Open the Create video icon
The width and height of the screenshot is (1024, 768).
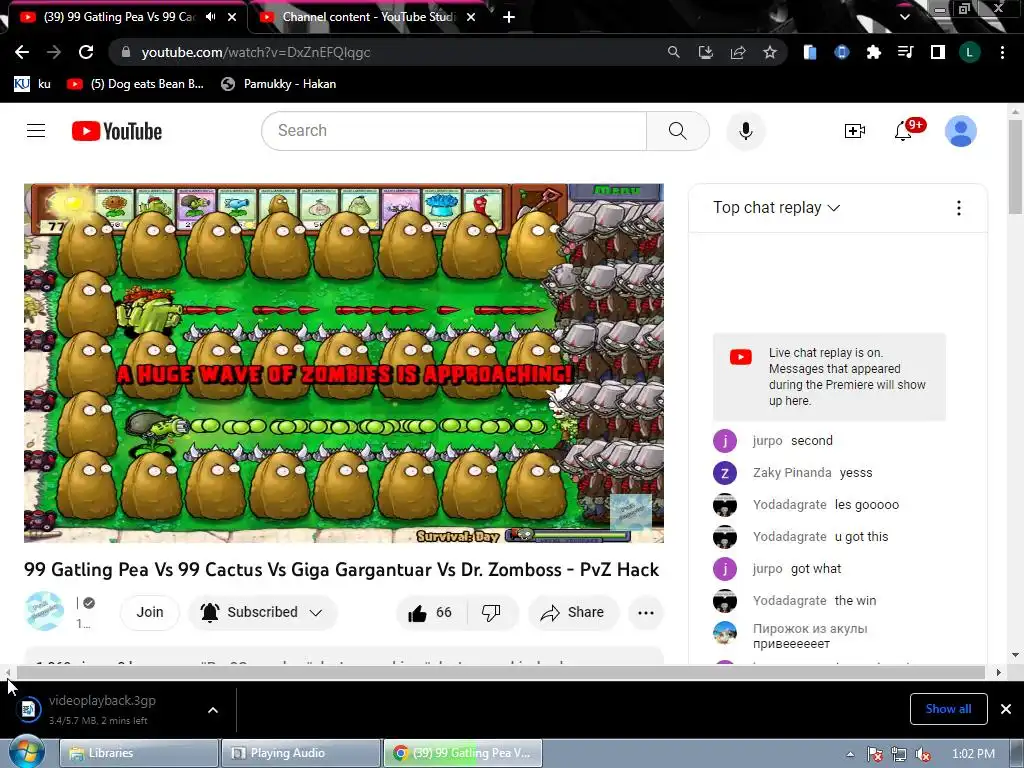pyautogui.click(x=854, y=131)
